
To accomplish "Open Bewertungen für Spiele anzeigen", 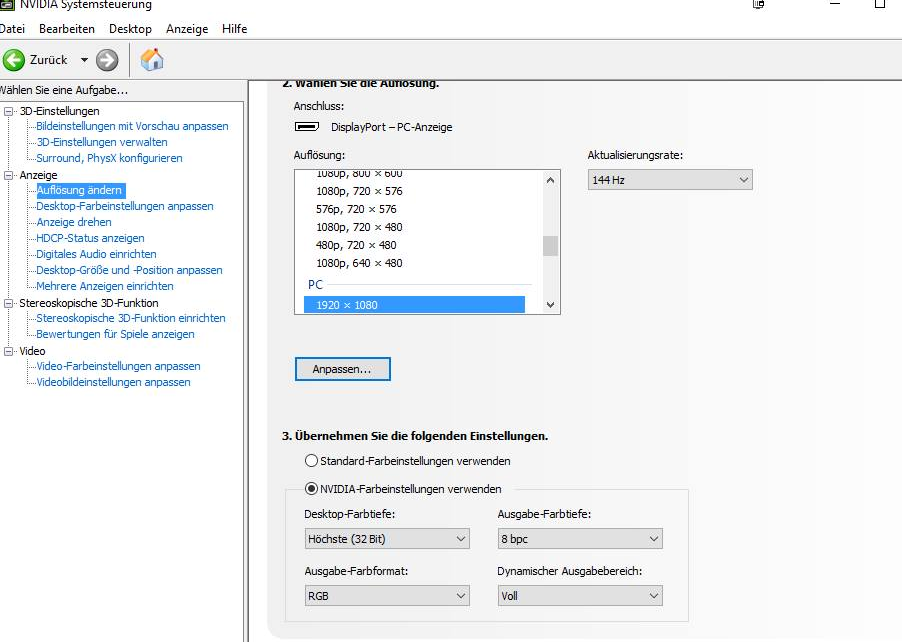I will [115, 334].
